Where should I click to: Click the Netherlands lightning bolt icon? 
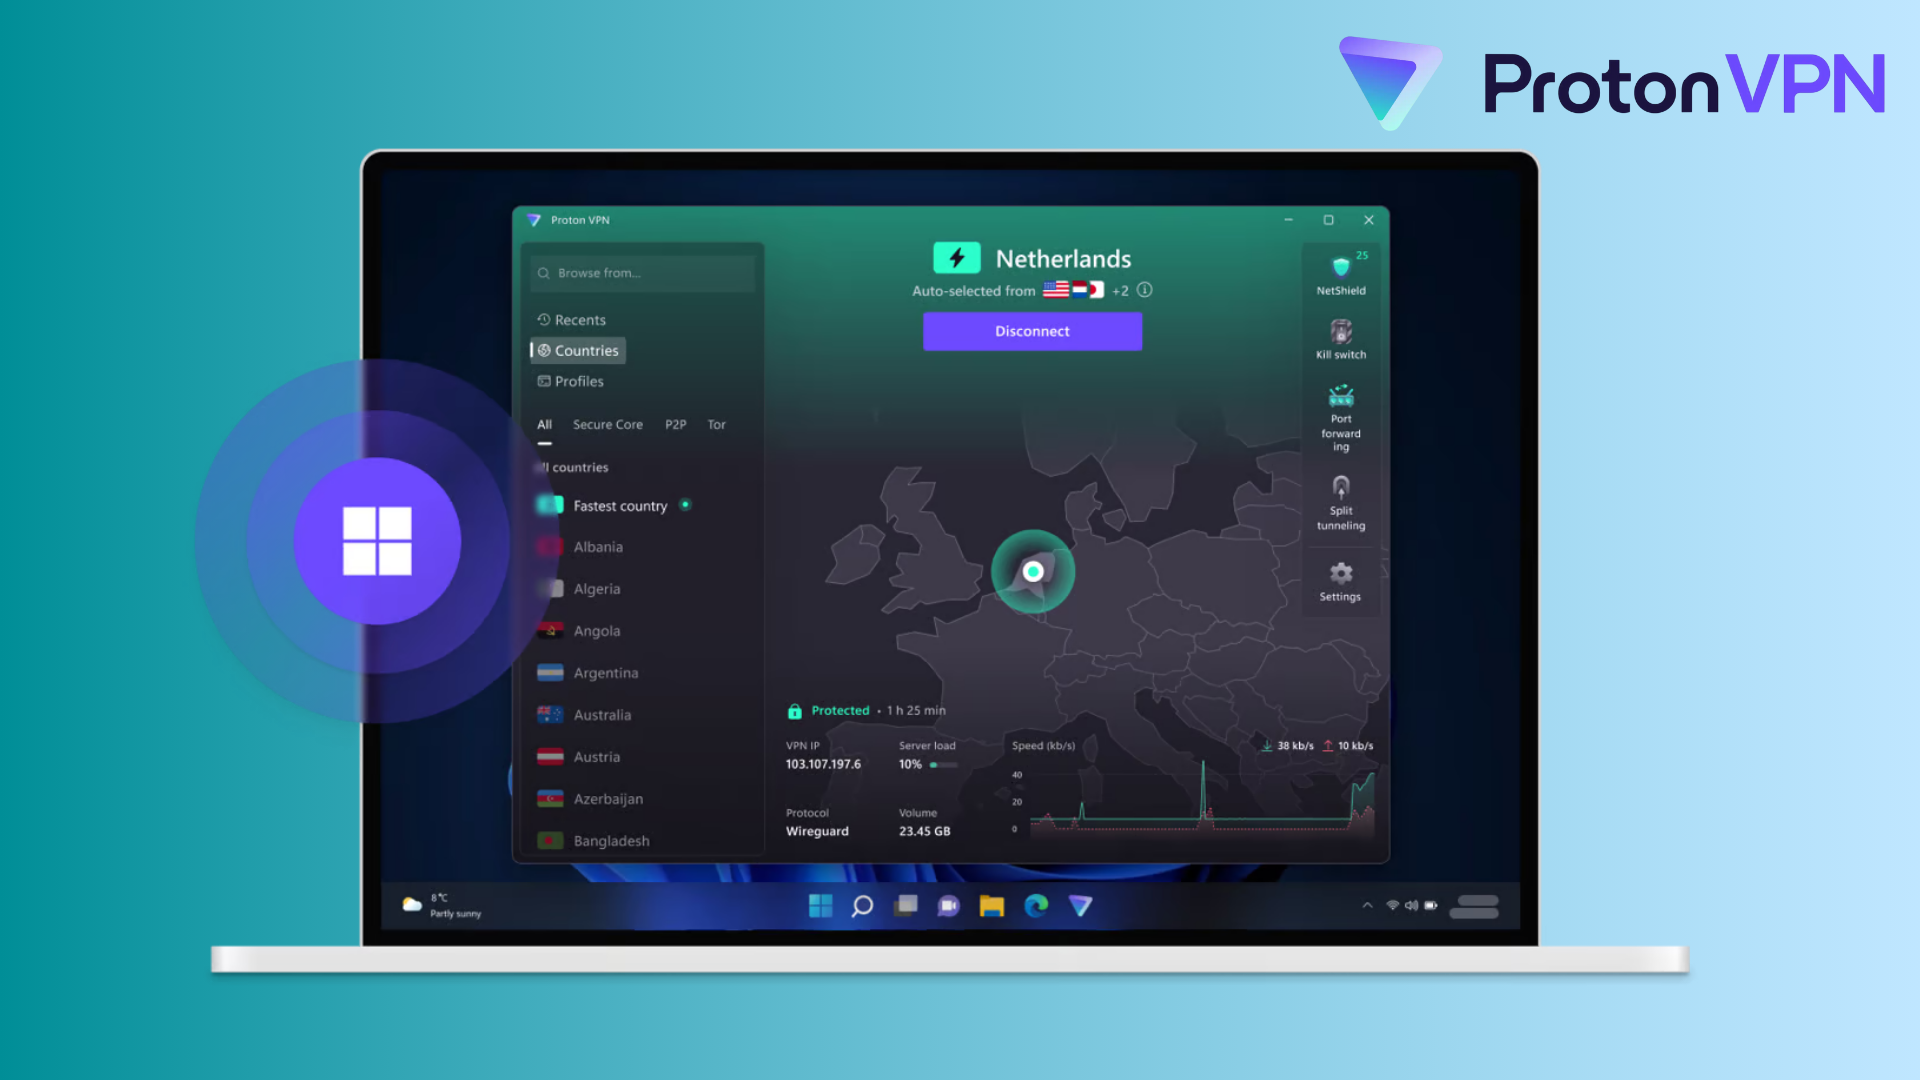click(957, 258)
